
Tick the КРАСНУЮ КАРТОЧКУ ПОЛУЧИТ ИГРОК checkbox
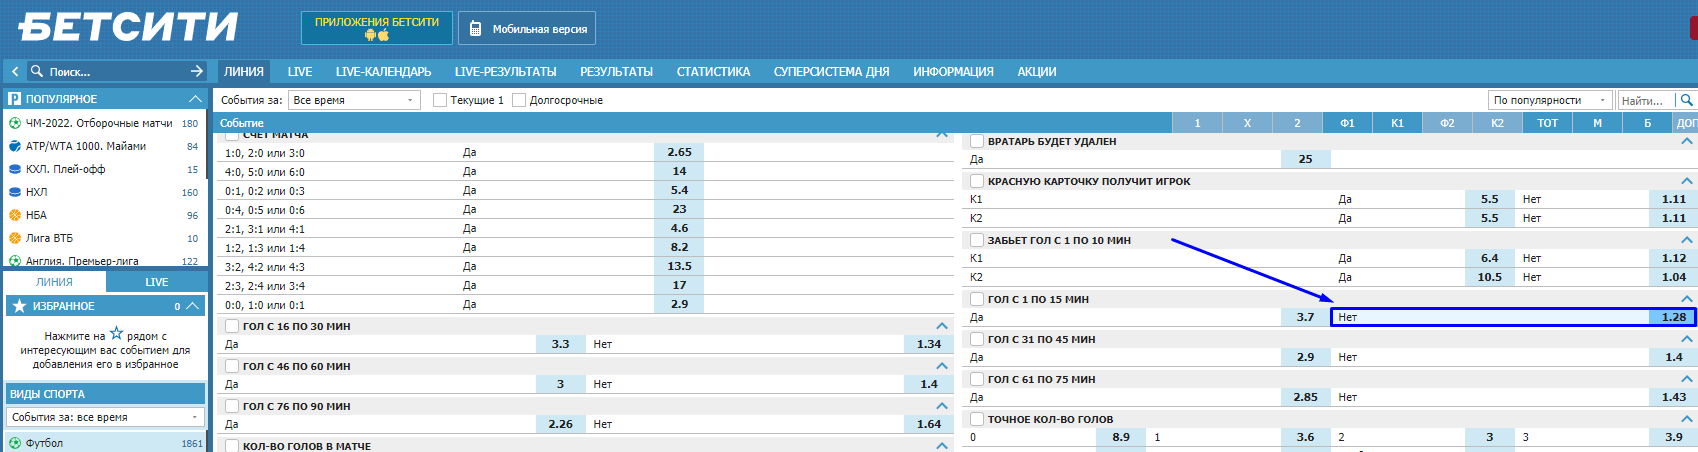click(977, 181)
